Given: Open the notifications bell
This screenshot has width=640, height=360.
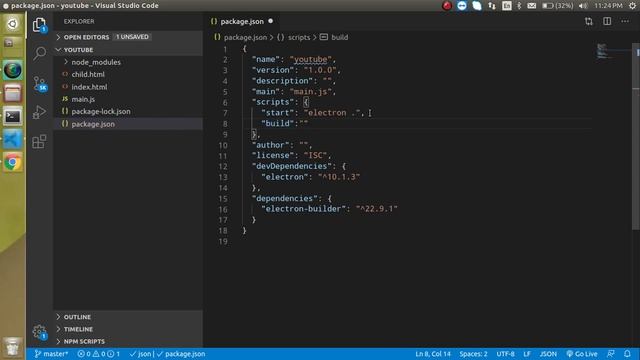Looking at the screenshot, I should click(x=627, y=354).
